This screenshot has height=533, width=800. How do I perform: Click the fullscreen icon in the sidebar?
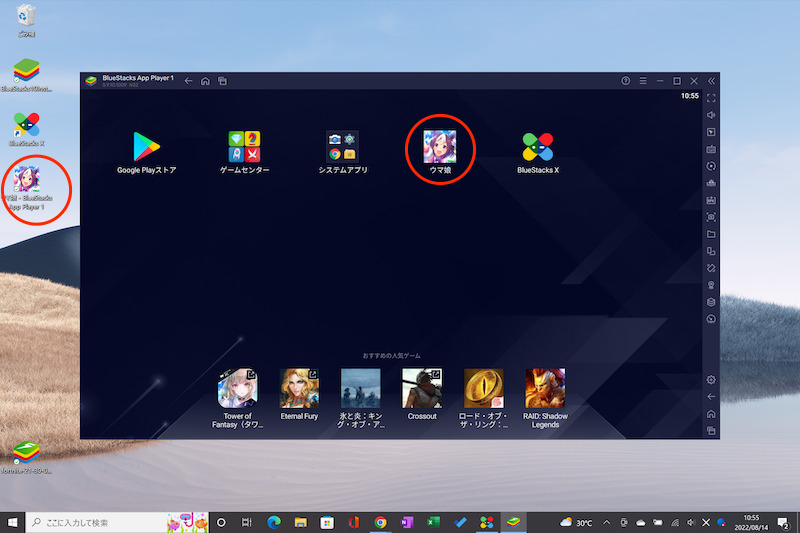711,98
